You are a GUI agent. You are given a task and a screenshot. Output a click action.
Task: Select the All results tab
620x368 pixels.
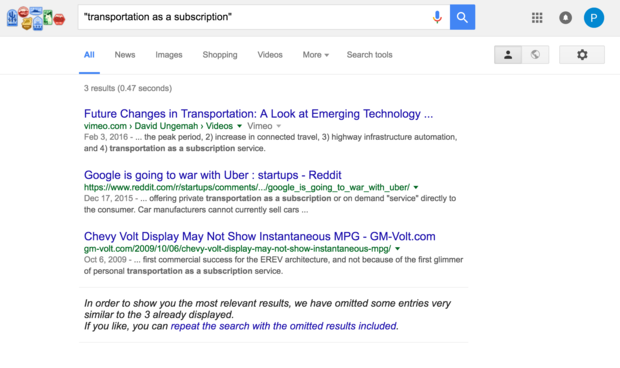coord(89,55)
